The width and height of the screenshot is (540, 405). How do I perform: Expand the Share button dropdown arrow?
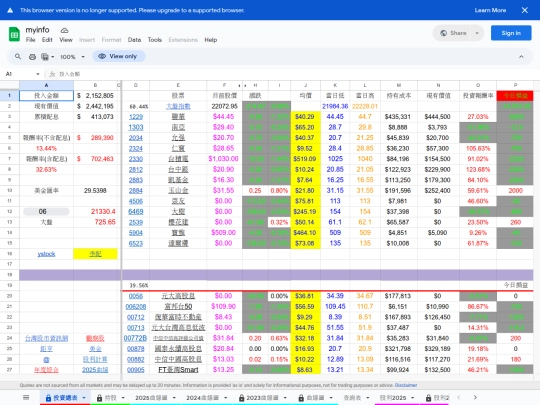tap(477, 33)
